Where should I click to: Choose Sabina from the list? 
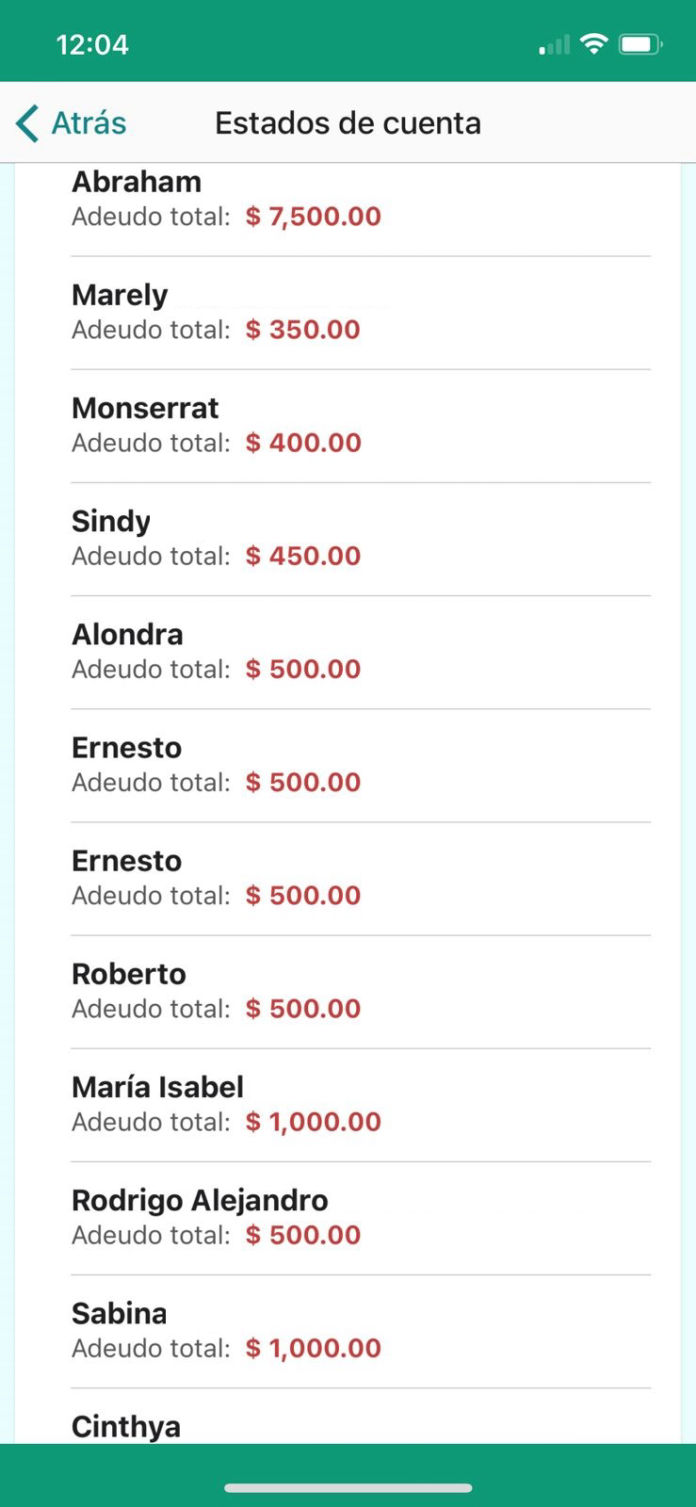119,1313
